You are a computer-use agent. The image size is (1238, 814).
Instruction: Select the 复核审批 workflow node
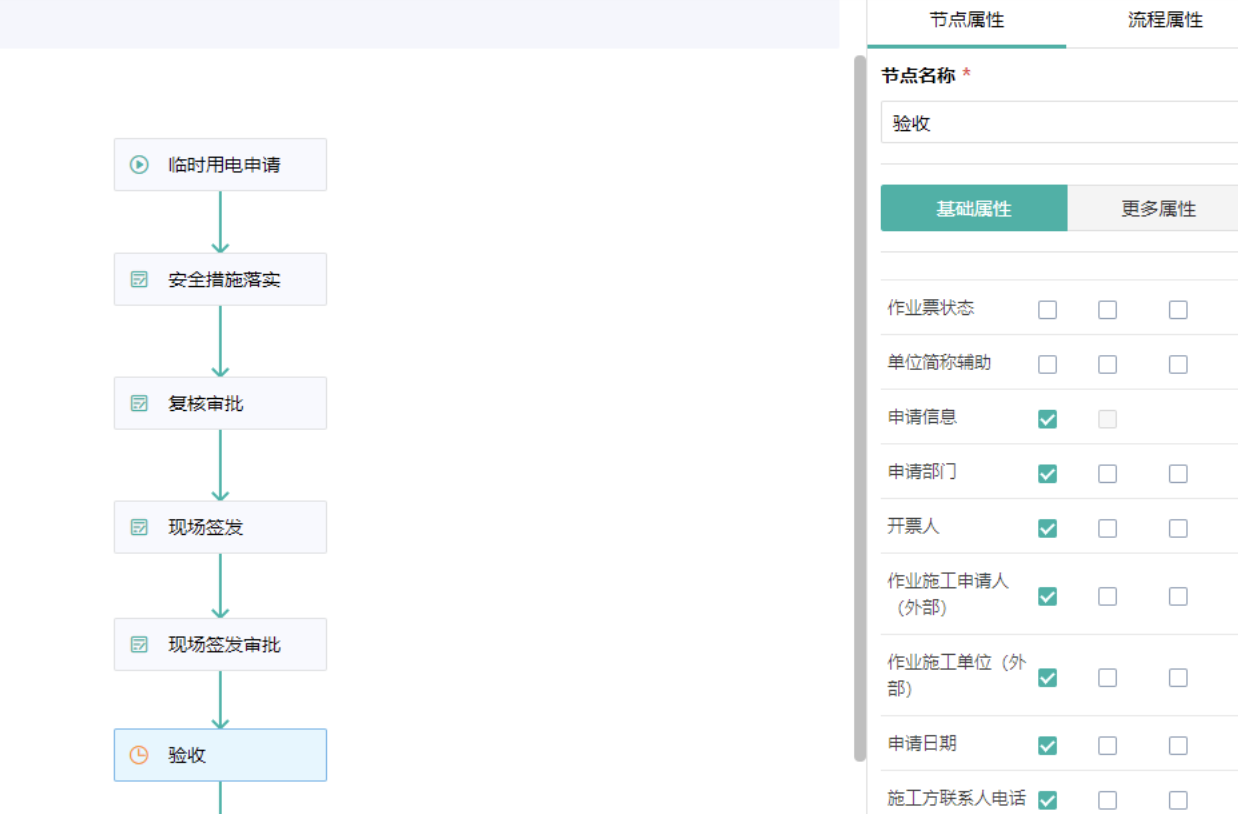(220, 404)
